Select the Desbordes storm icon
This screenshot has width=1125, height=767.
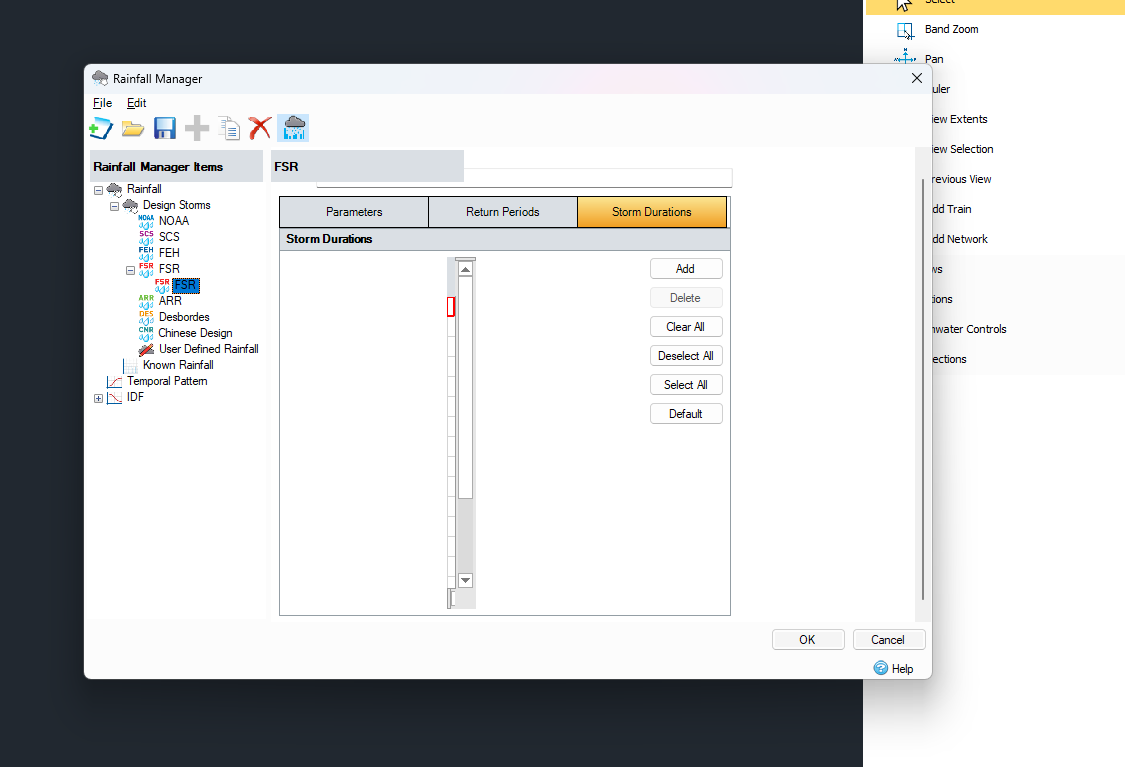[146, 316]
